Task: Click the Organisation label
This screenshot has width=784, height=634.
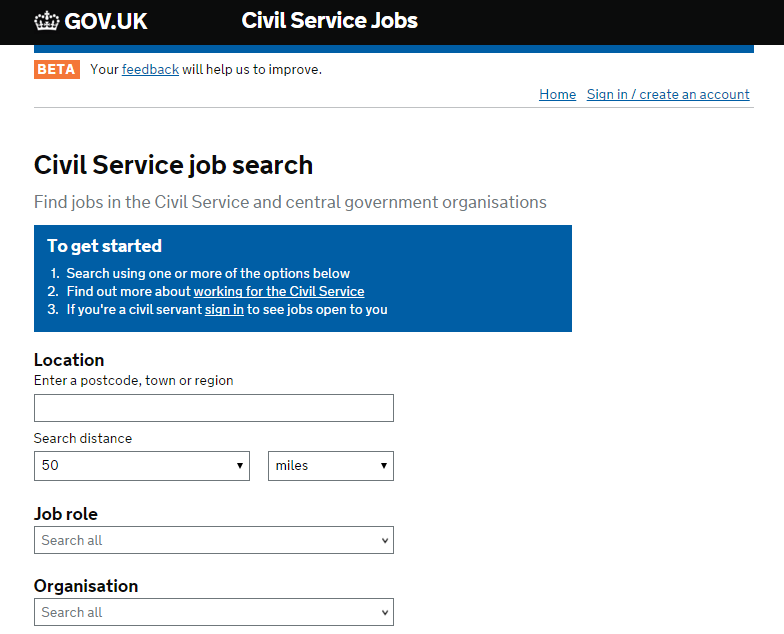Action: coord(86,586)
